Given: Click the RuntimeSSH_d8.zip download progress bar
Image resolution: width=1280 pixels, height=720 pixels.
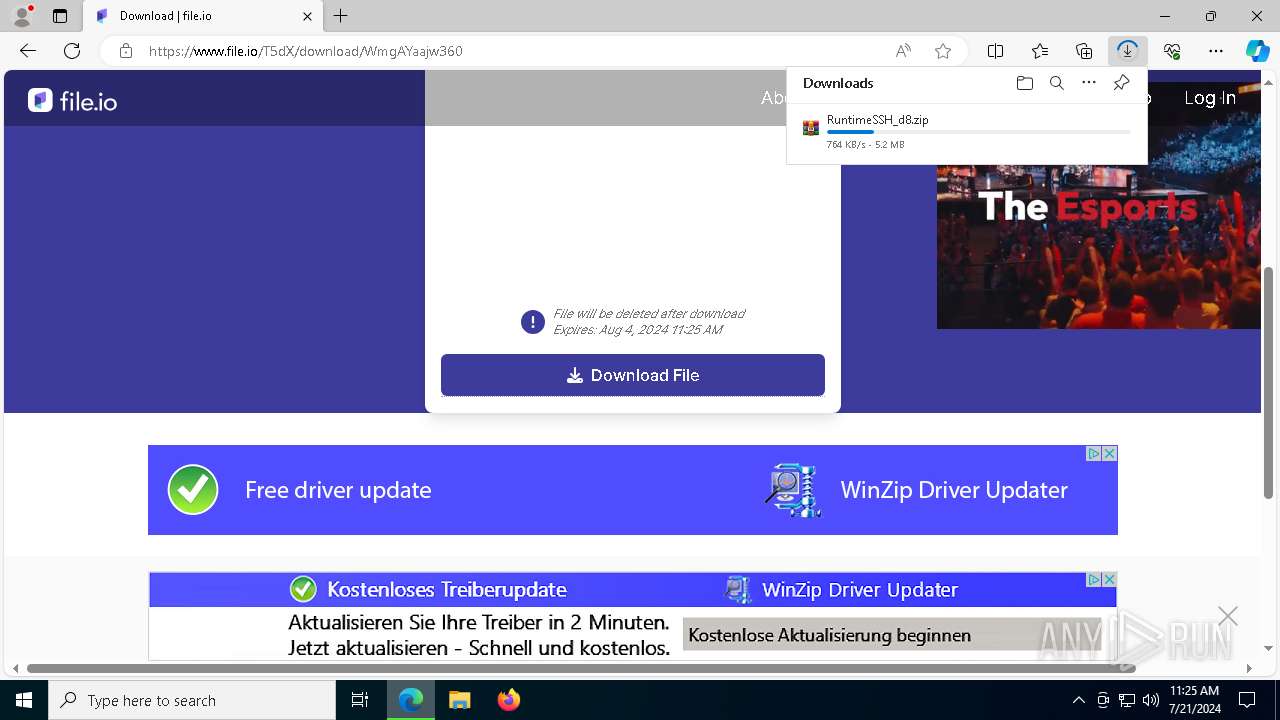Looking at the screenshot, I should coord(978,132).
